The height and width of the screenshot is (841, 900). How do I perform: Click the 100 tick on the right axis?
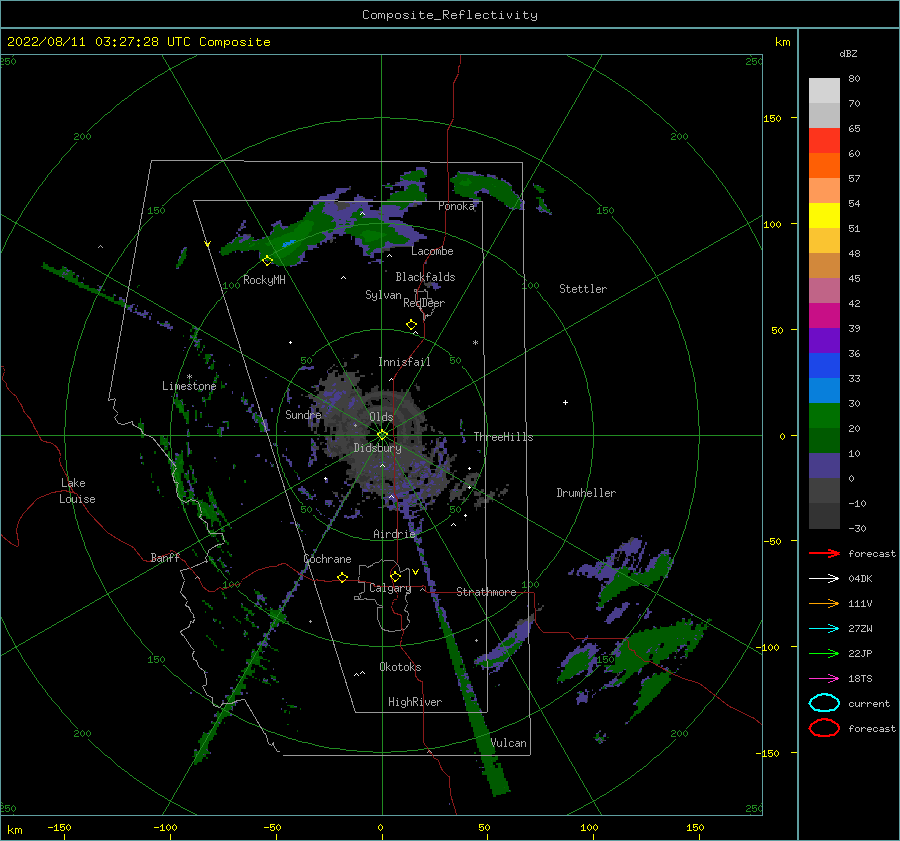tap(772, 224)
